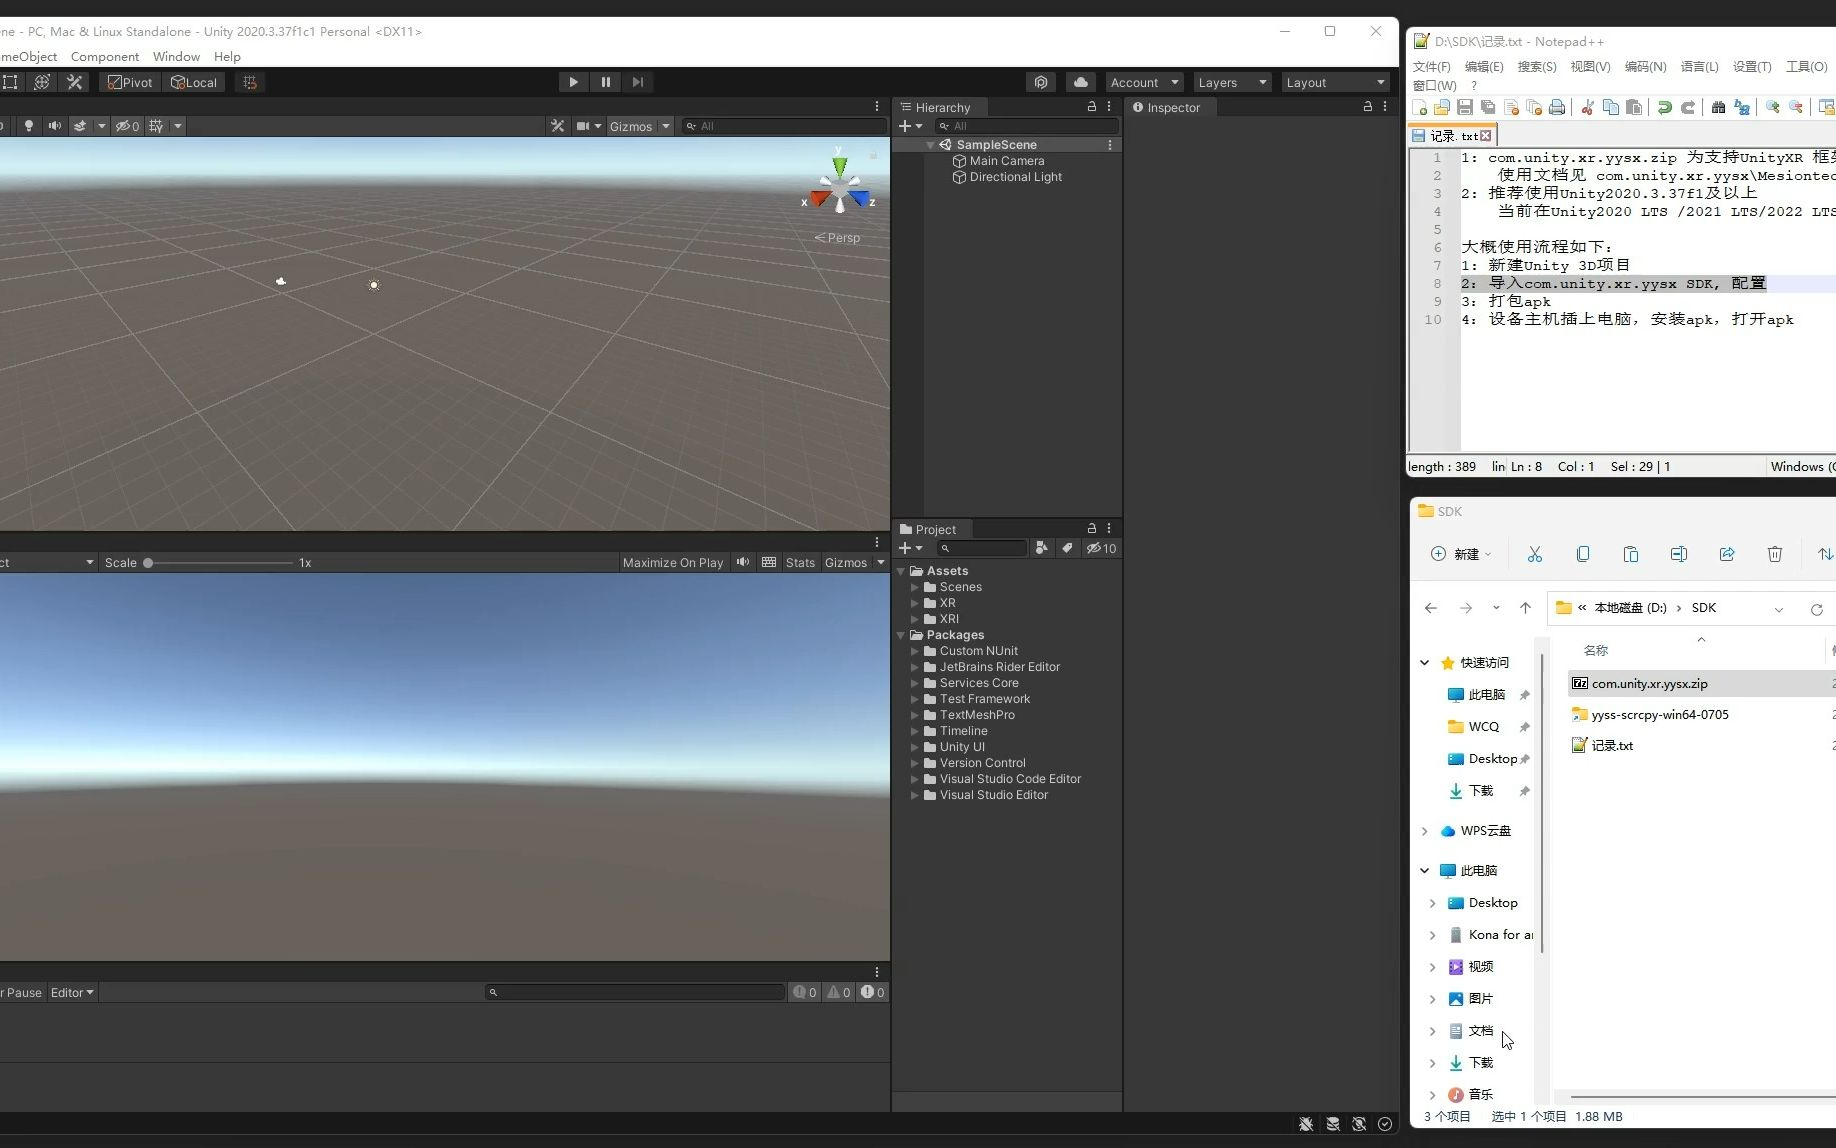Switch to the Hierarchy tab
Viewport: 1836px width, 1148px height.
click(935, 107)
